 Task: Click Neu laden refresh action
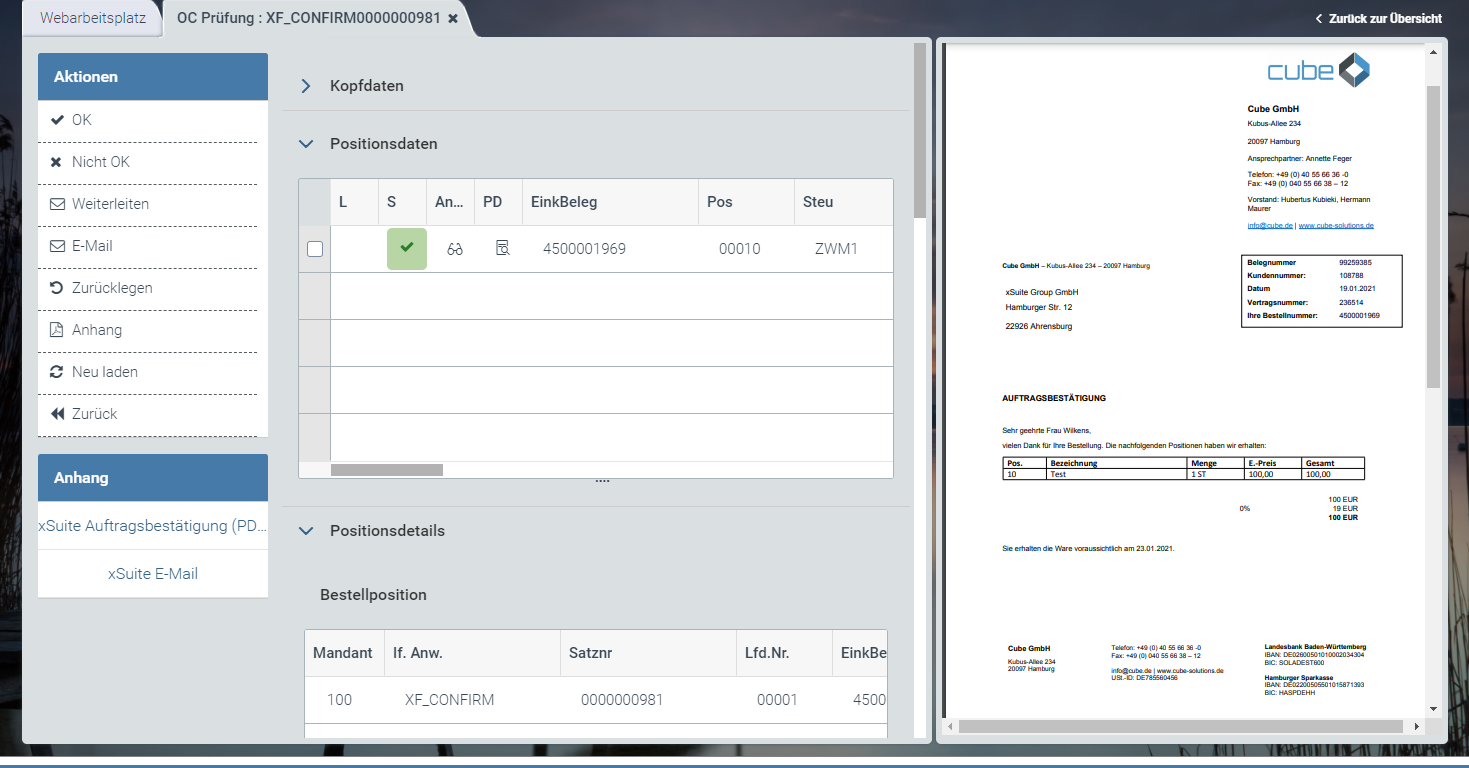[x=104, y=372]
